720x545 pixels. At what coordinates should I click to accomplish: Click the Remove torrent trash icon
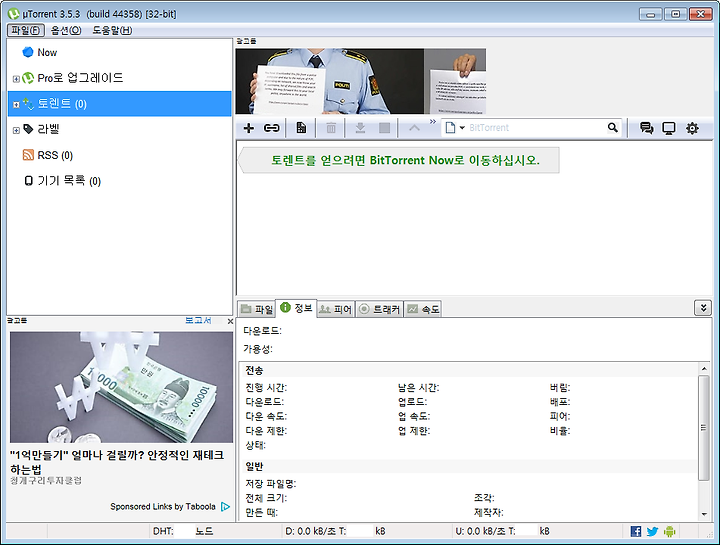click(331, 128)
